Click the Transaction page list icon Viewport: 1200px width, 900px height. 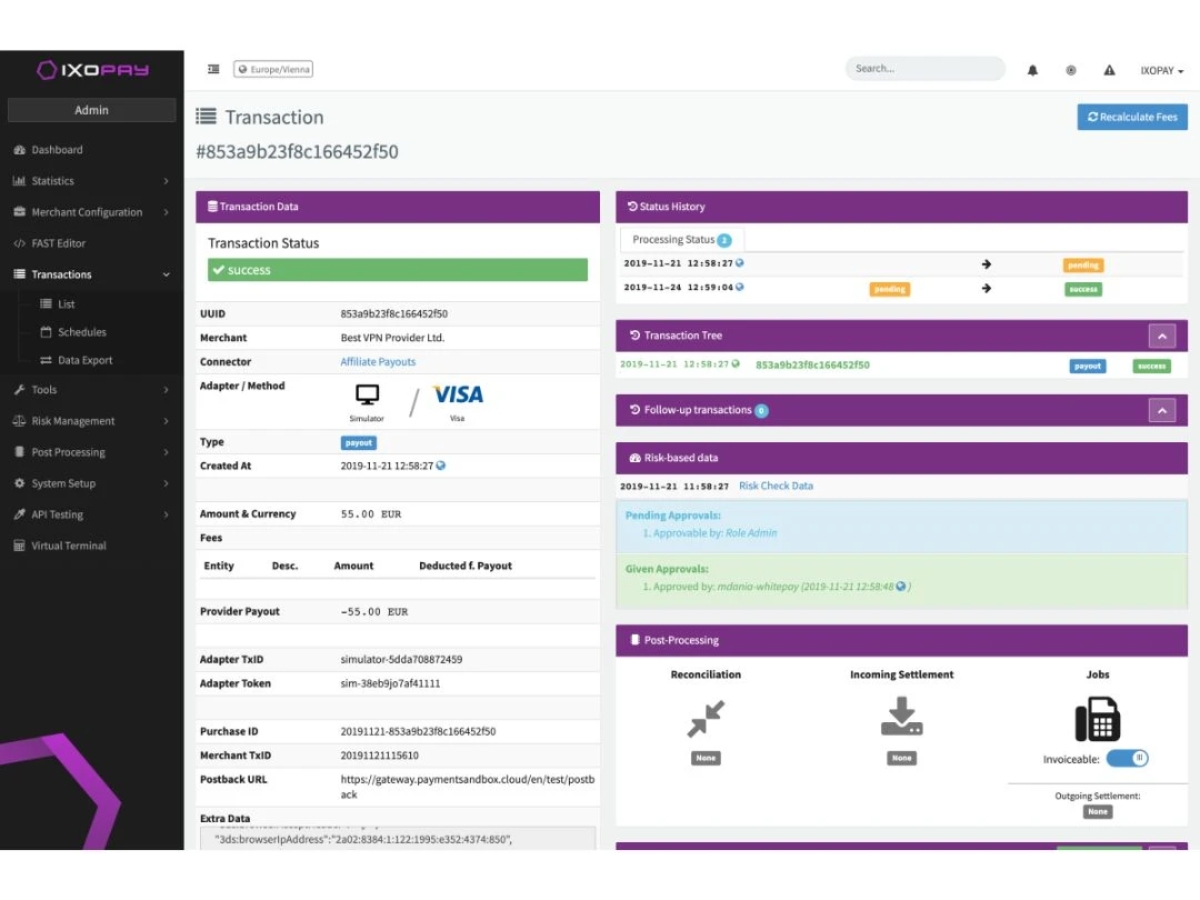pos(206,117)
